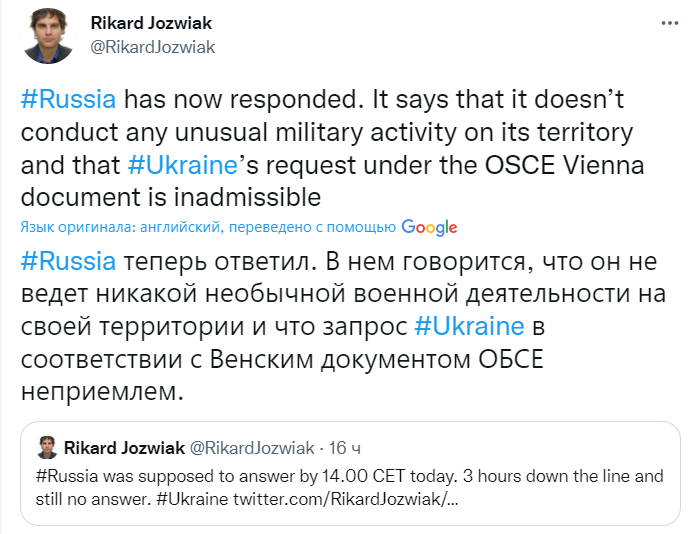692x534 pixels.
Task: Click the English tweet text body
Action: pos(332,148)
